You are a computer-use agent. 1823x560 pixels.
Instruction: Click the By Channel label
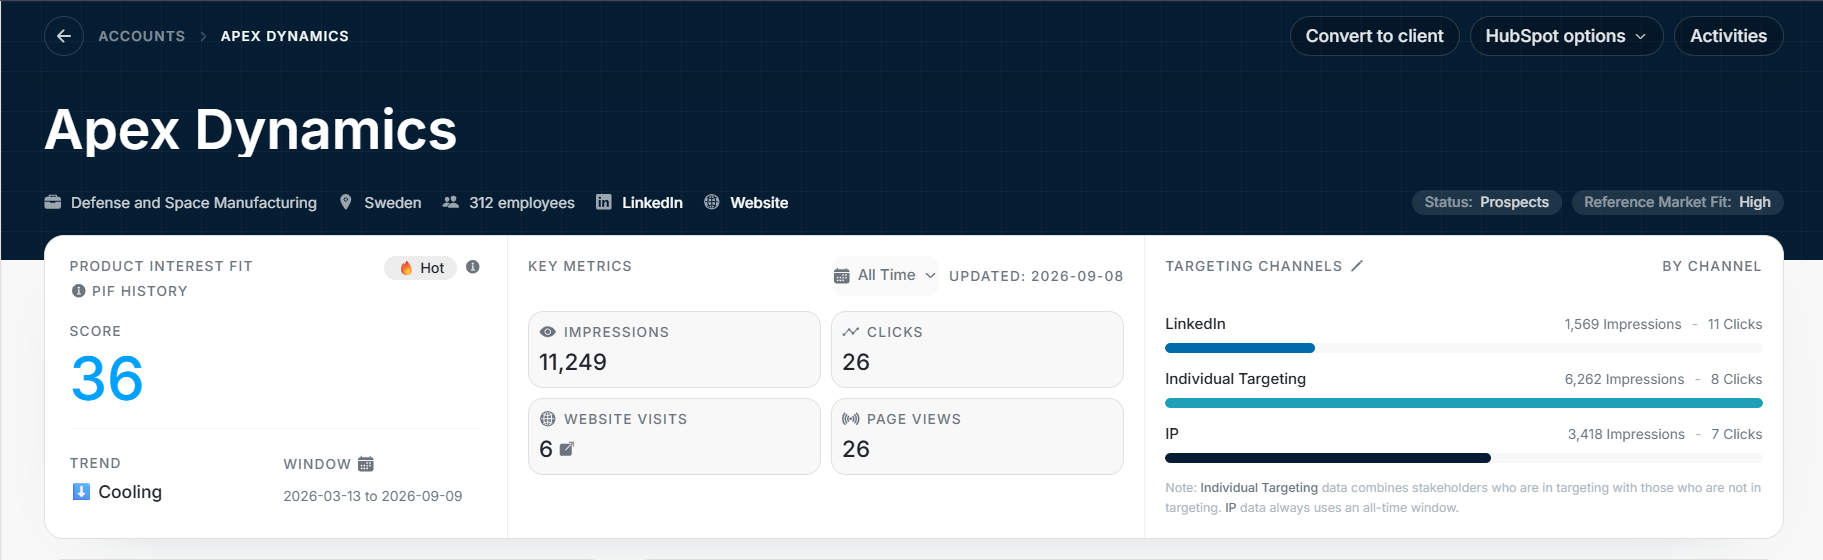pyautogui.click(x=1712, y=266)
